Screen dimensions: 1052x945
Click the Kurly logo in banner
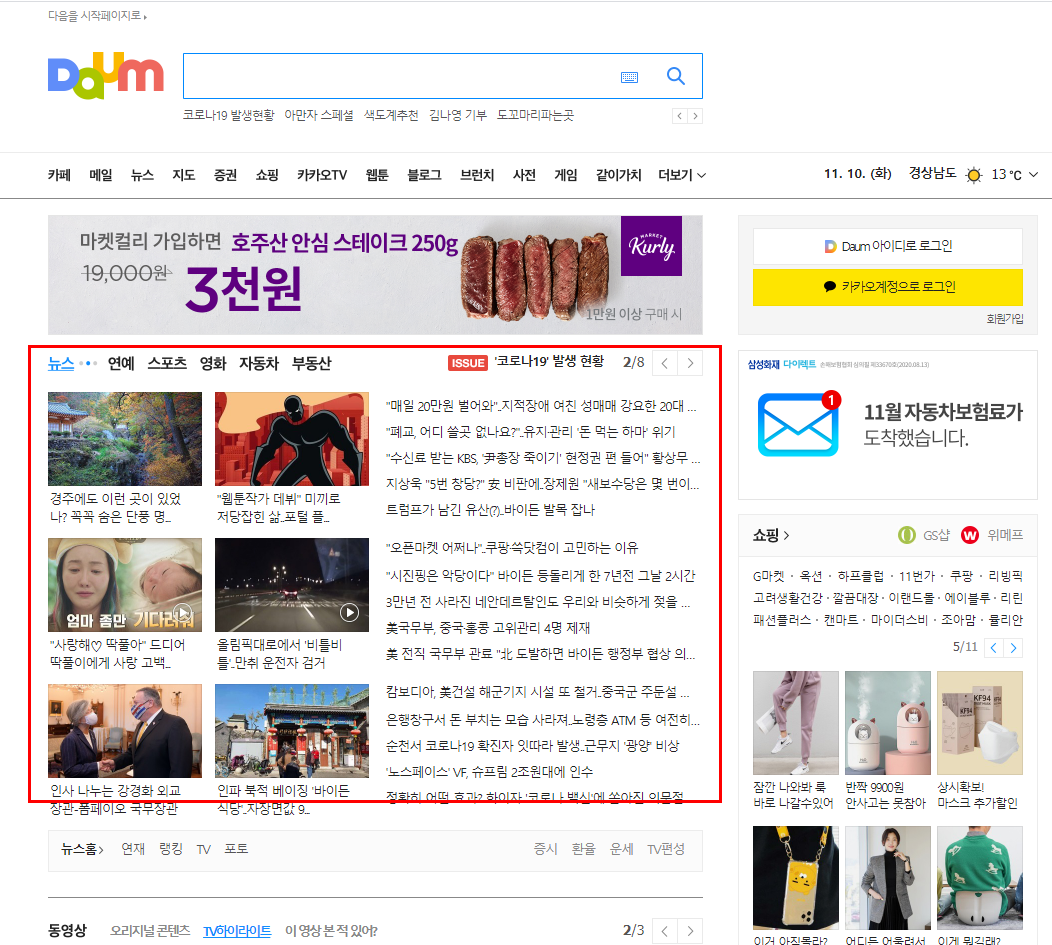coord(651,246)
